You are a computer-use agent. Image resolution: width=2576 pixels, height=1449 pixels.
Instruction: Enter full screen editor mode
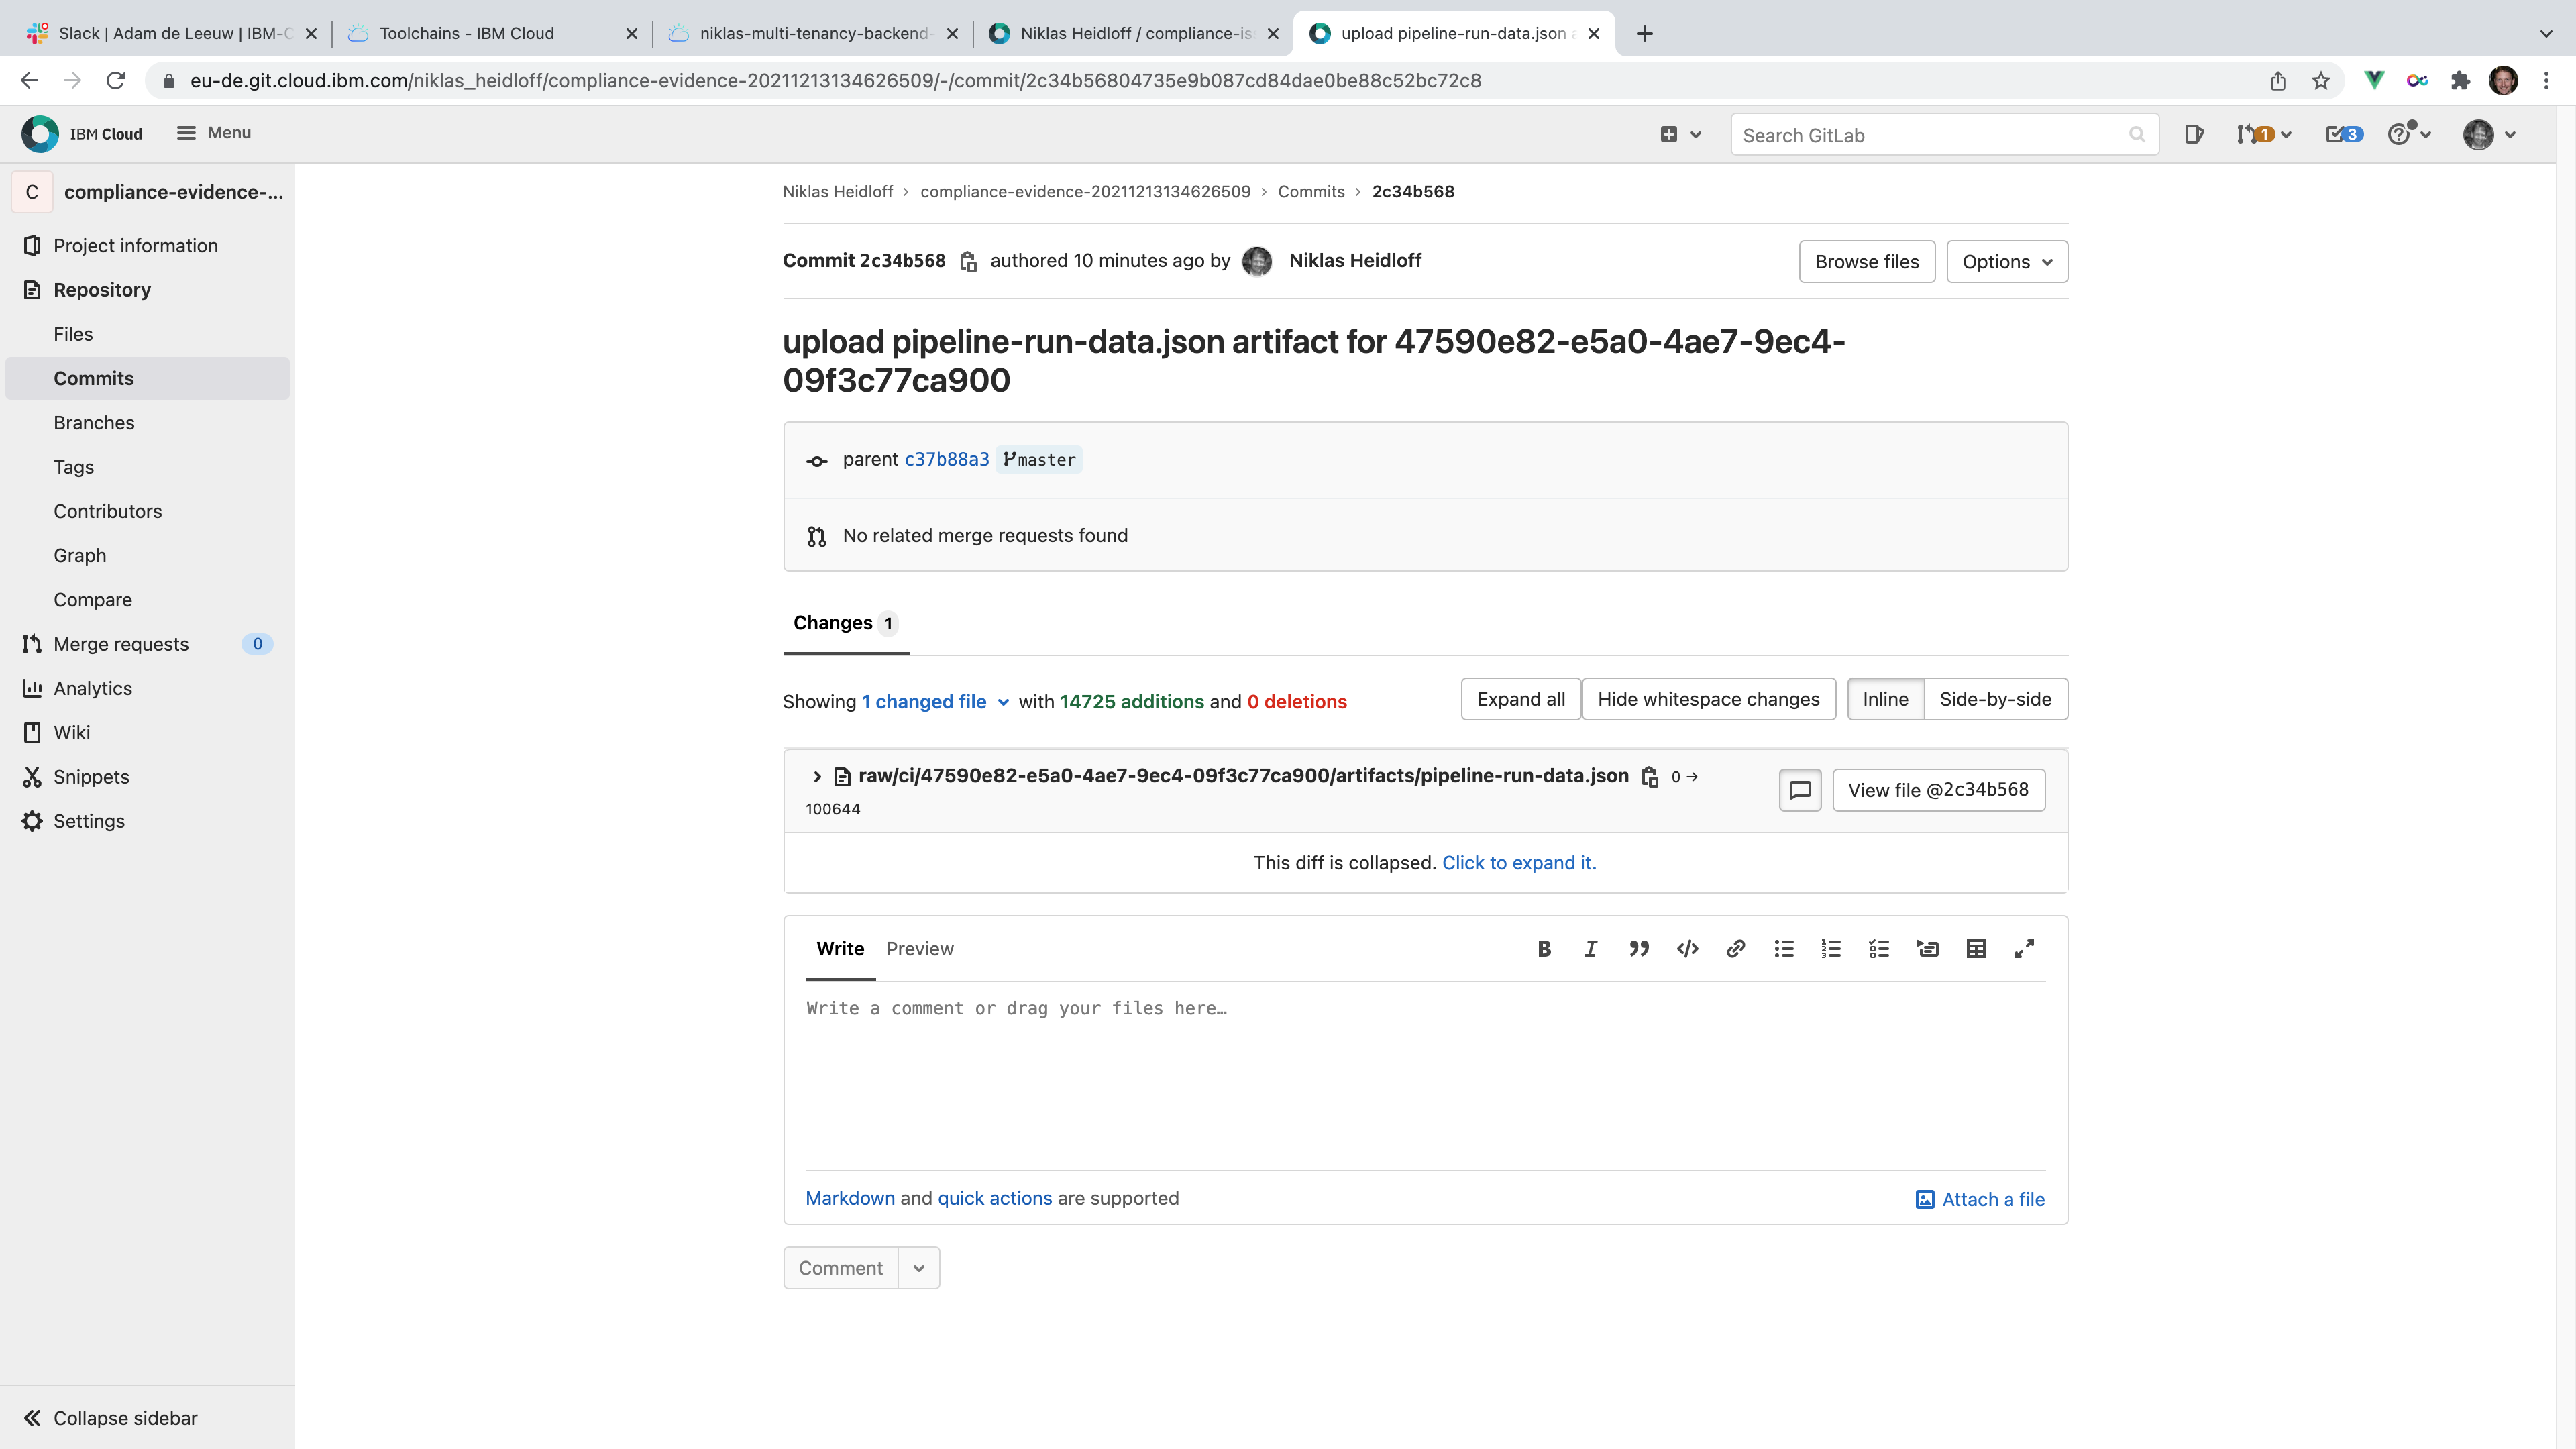(x=2024, y=949)
